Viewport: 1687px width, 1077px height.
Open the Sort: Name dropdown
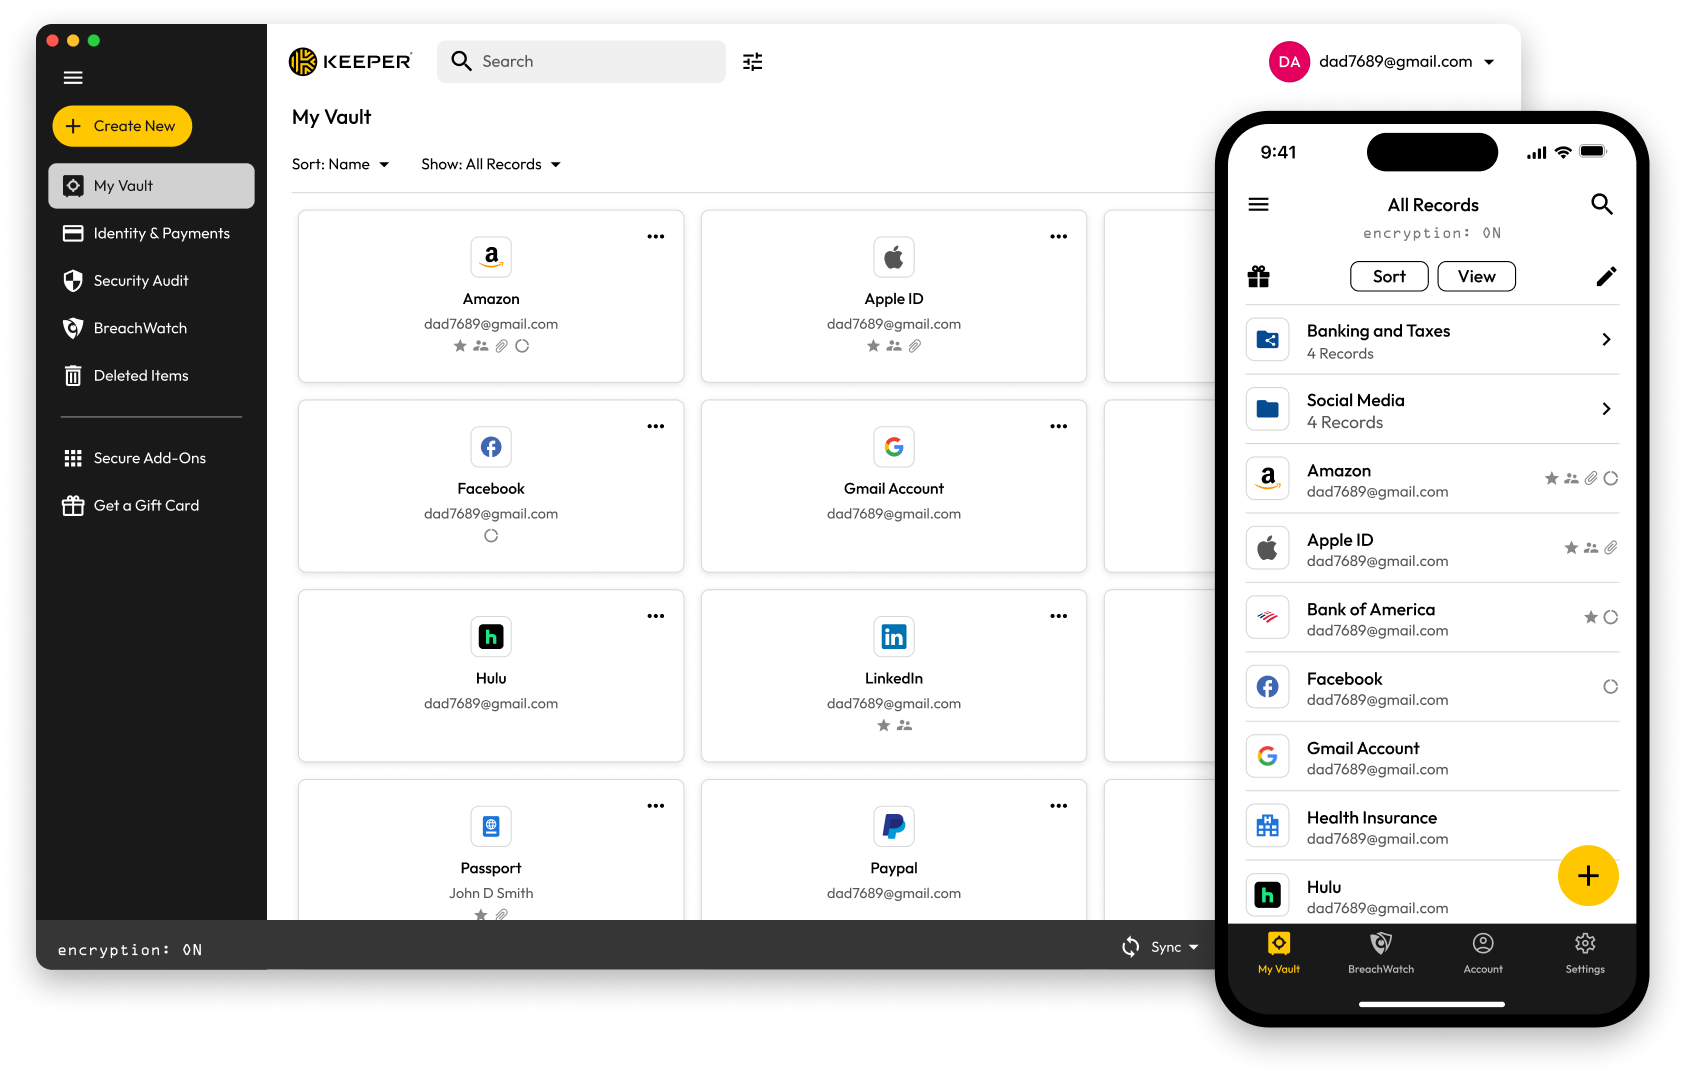coord(341,164)
